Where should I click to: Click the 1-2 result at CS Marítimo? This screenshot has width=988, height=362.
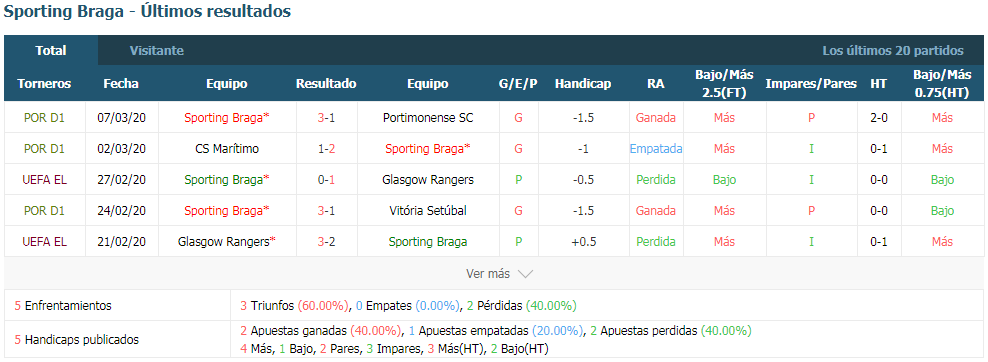pos(326,149)
